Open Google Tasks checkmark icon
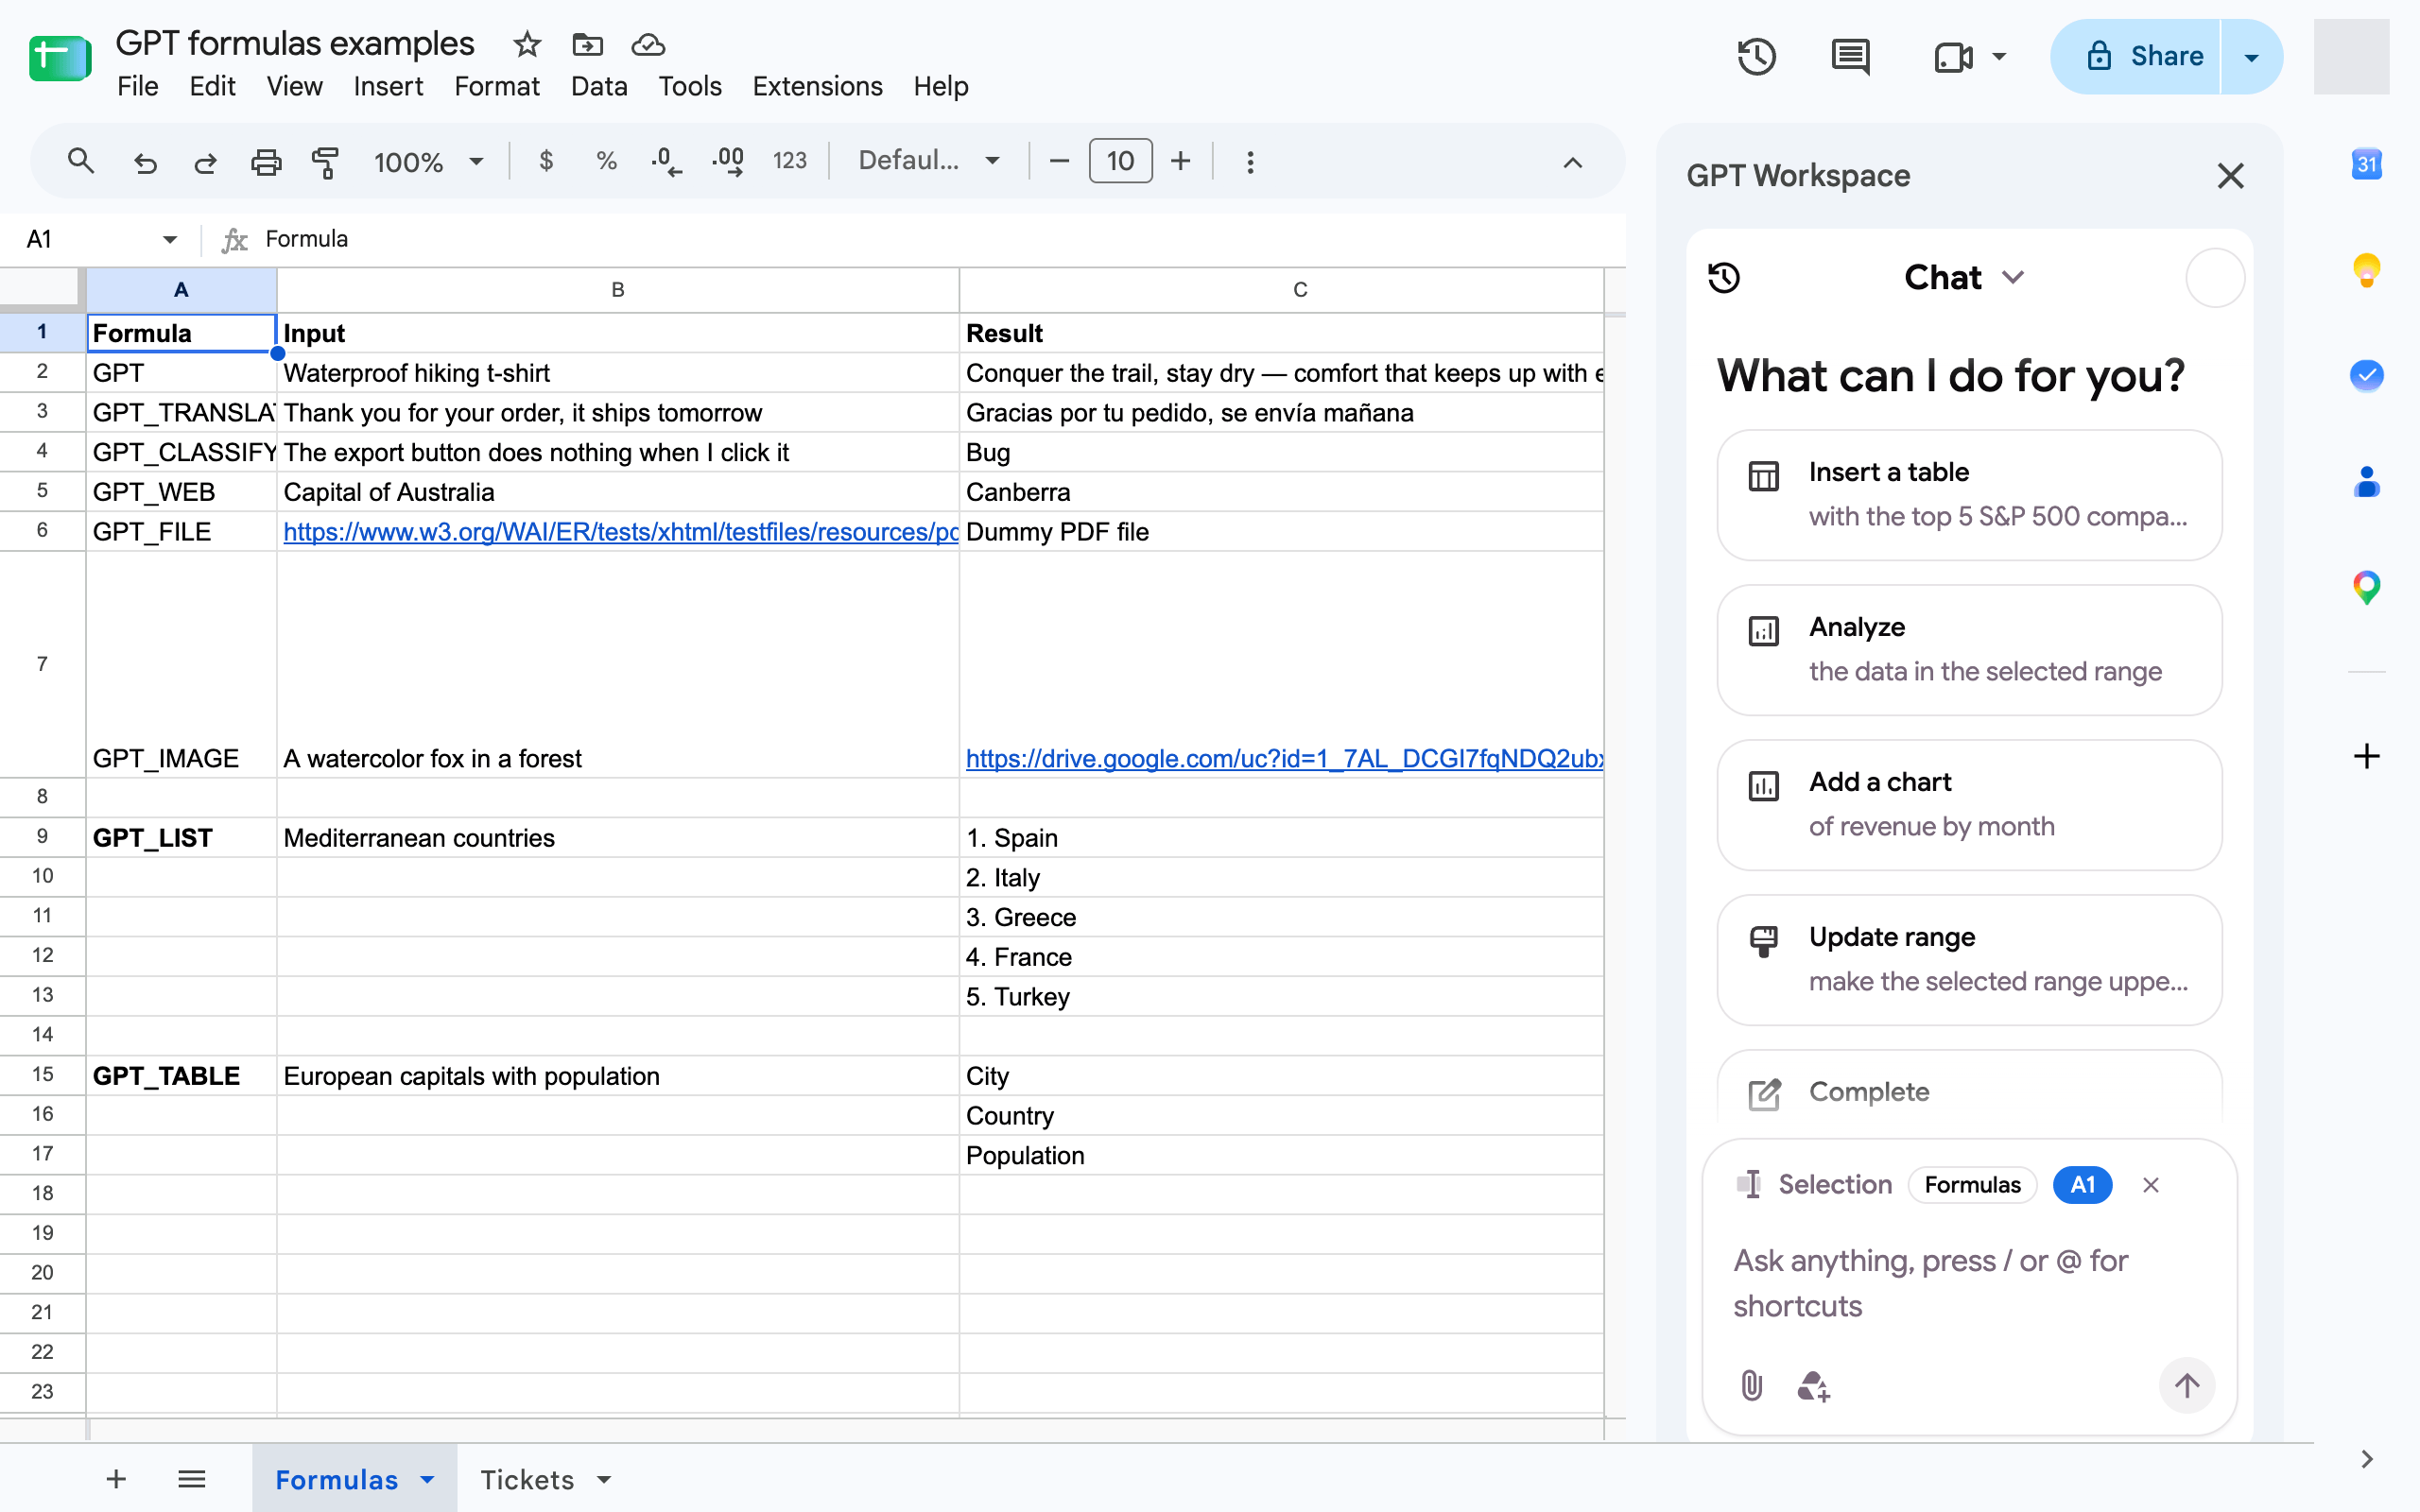Image resolution: width=2420 pixels, height=1512 pixels. point(2366,376)
